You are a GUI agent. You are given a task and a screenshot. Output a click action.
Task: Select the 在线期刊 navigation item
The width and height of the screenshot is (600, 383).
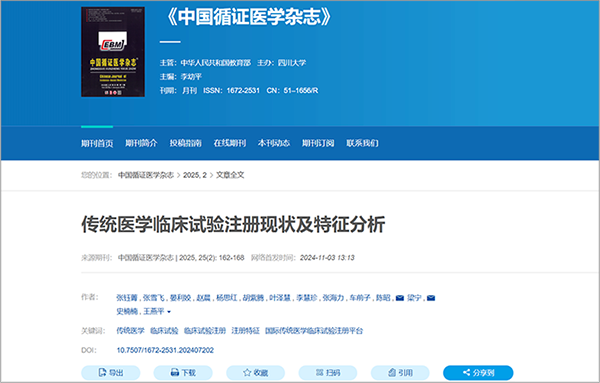point(230,143)
